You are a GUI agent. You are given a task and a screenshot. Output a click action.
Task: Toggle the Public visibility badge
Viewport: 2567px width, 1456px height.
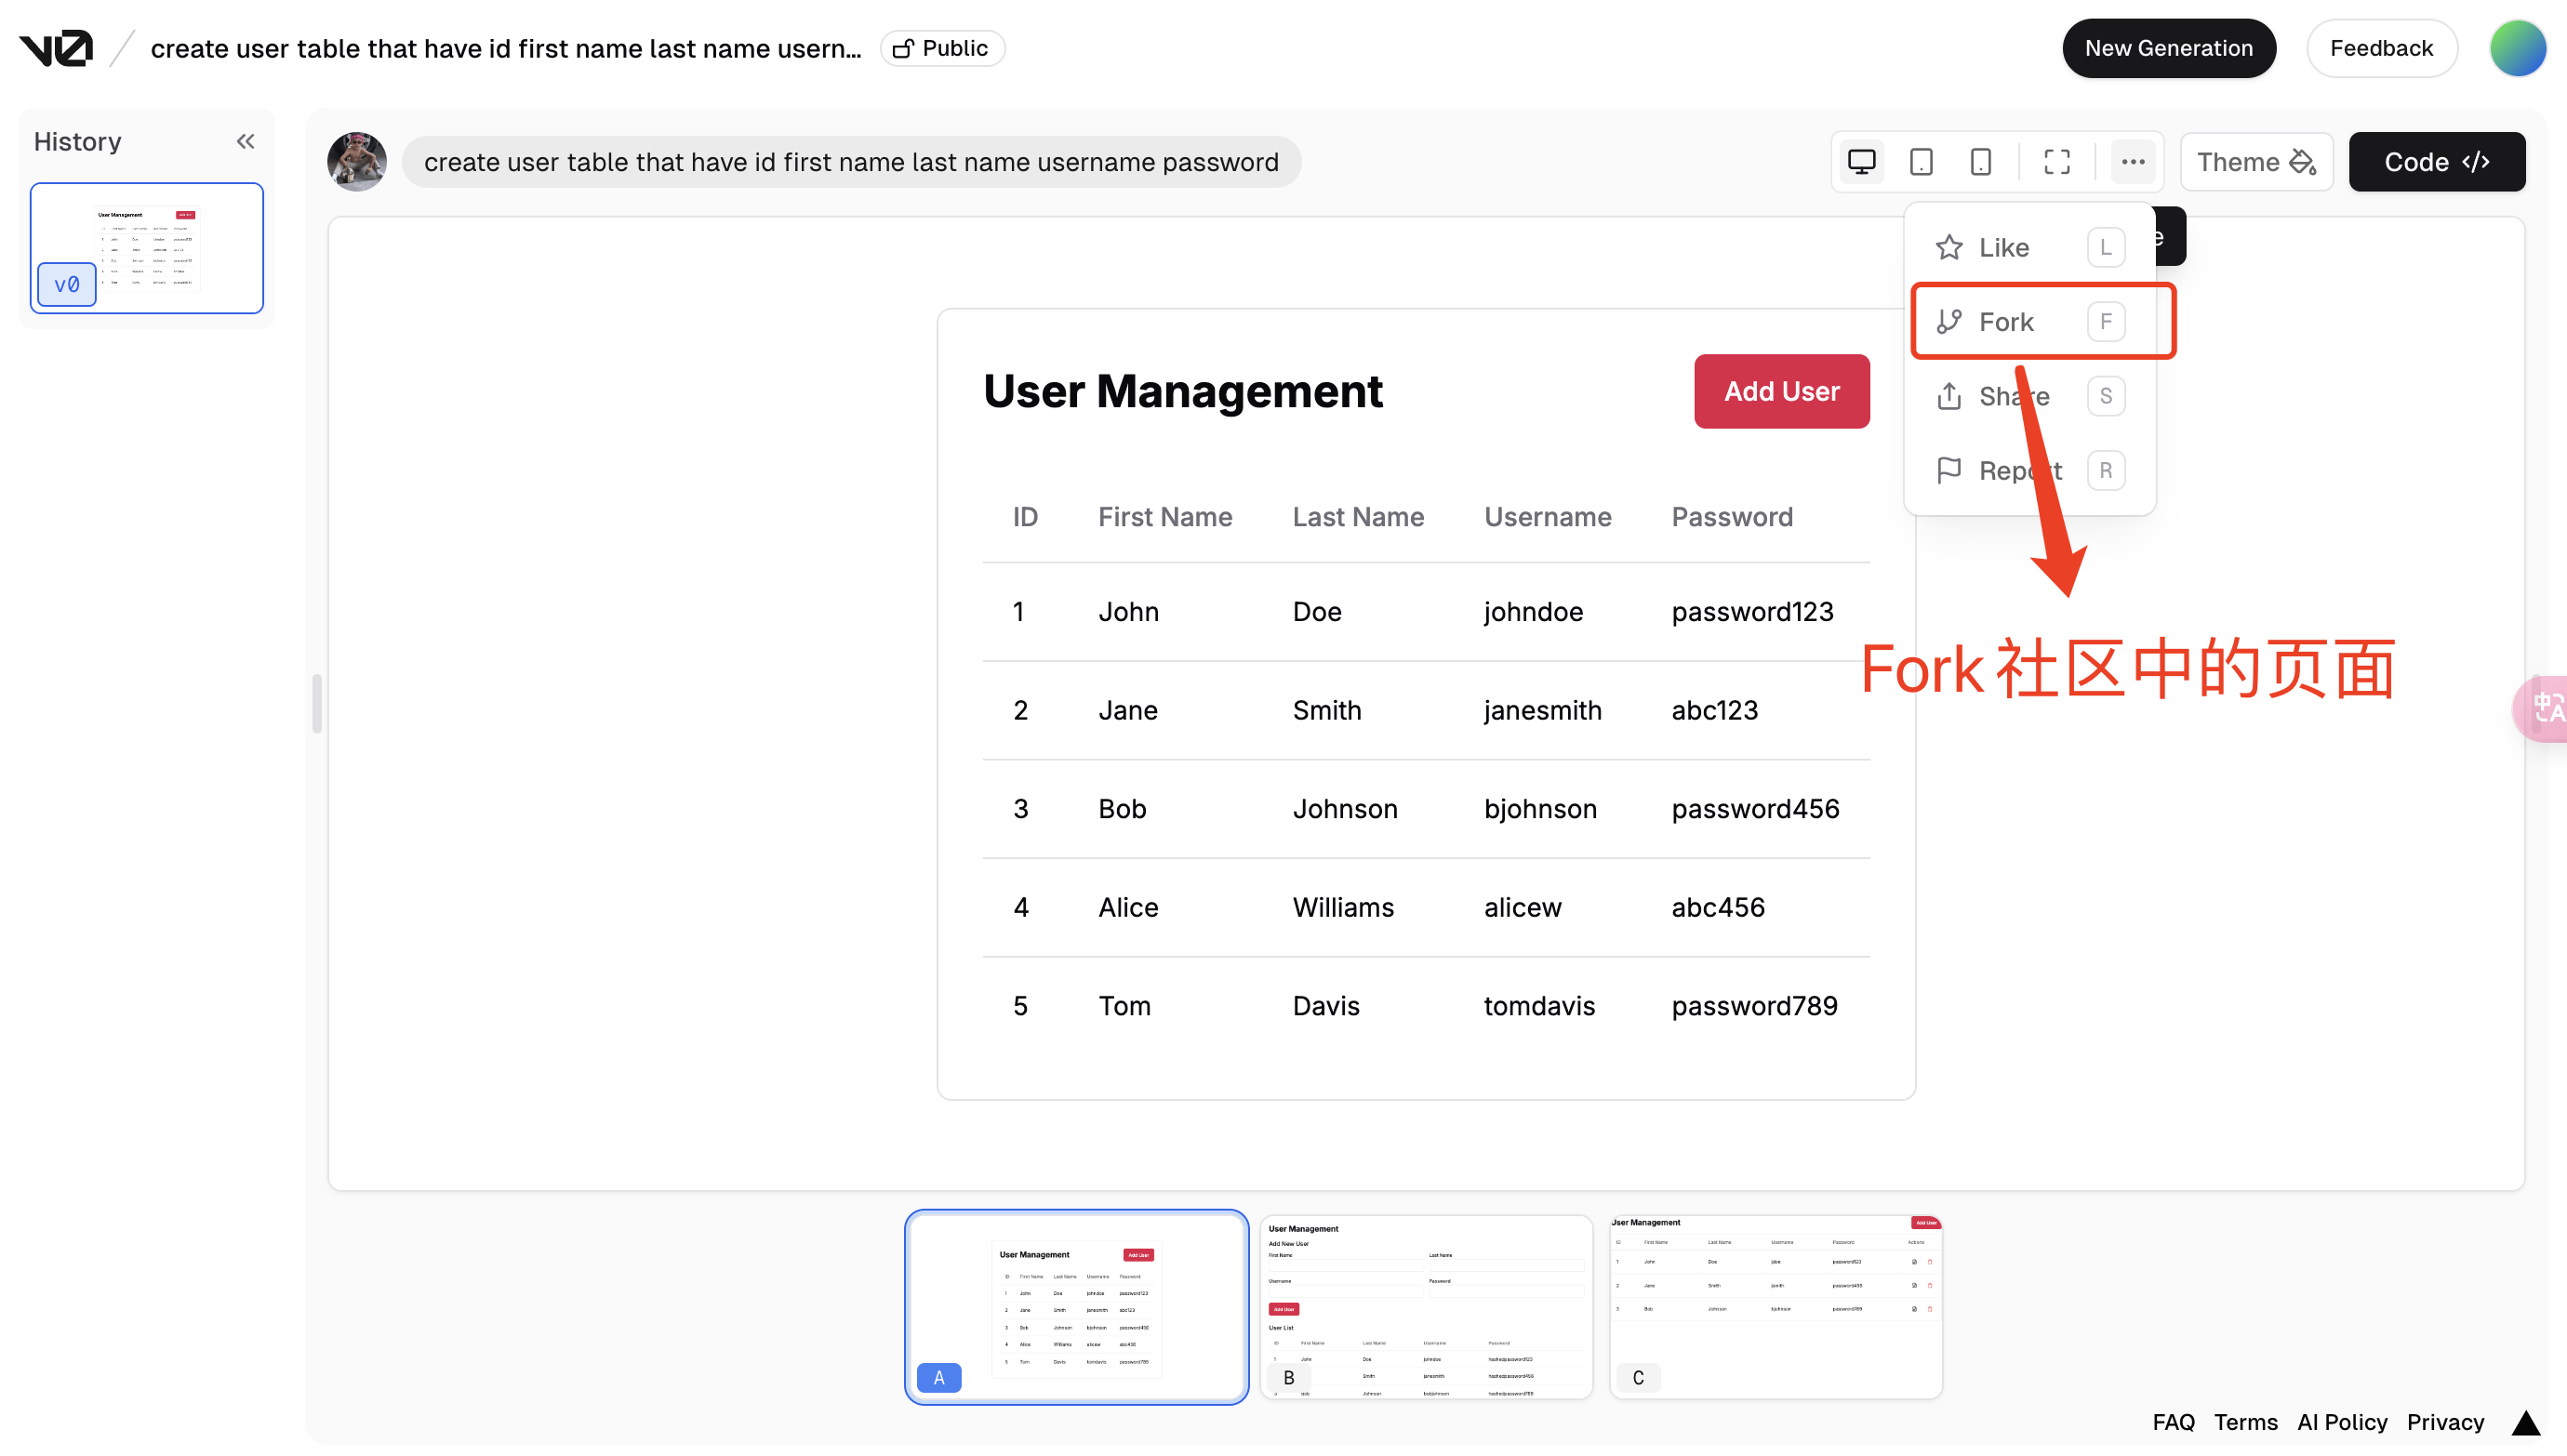(942, 48)
